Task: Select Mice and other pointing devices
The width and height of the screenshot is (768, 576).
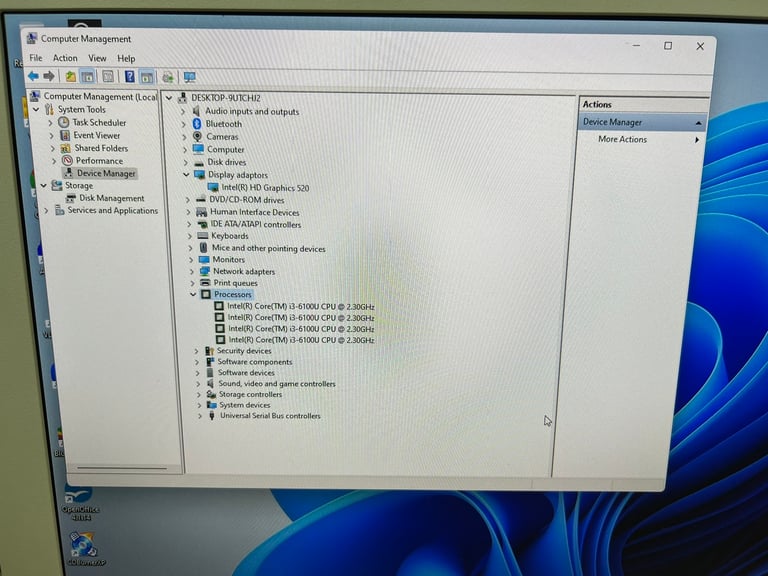Action: (x=268, y=248)
